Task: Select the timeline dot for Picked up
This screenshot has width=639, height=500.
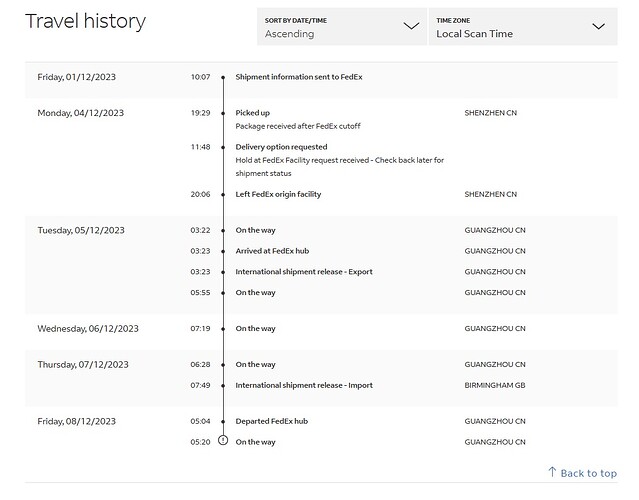Action: 223,113
